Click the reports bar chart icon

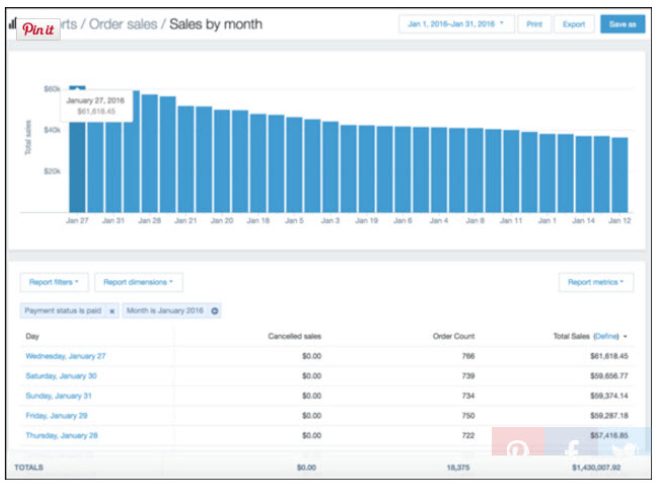[x=12, y=24]
